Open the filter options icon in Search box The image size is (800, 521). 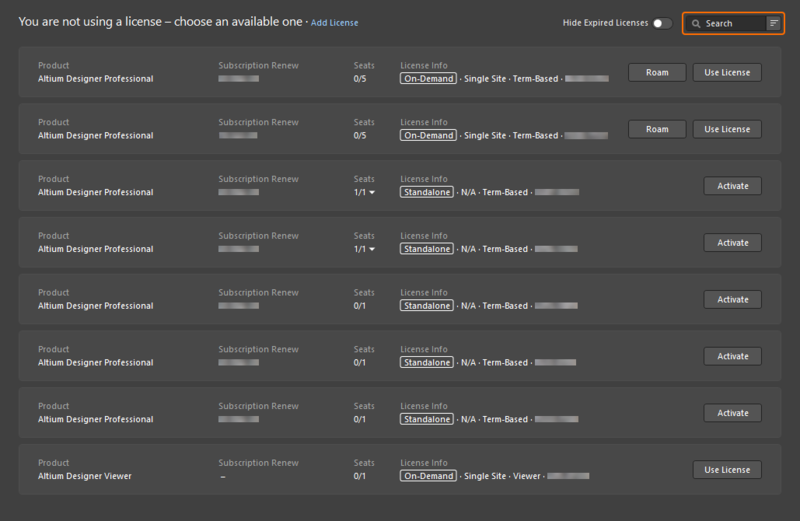click(x=773, y=23)
